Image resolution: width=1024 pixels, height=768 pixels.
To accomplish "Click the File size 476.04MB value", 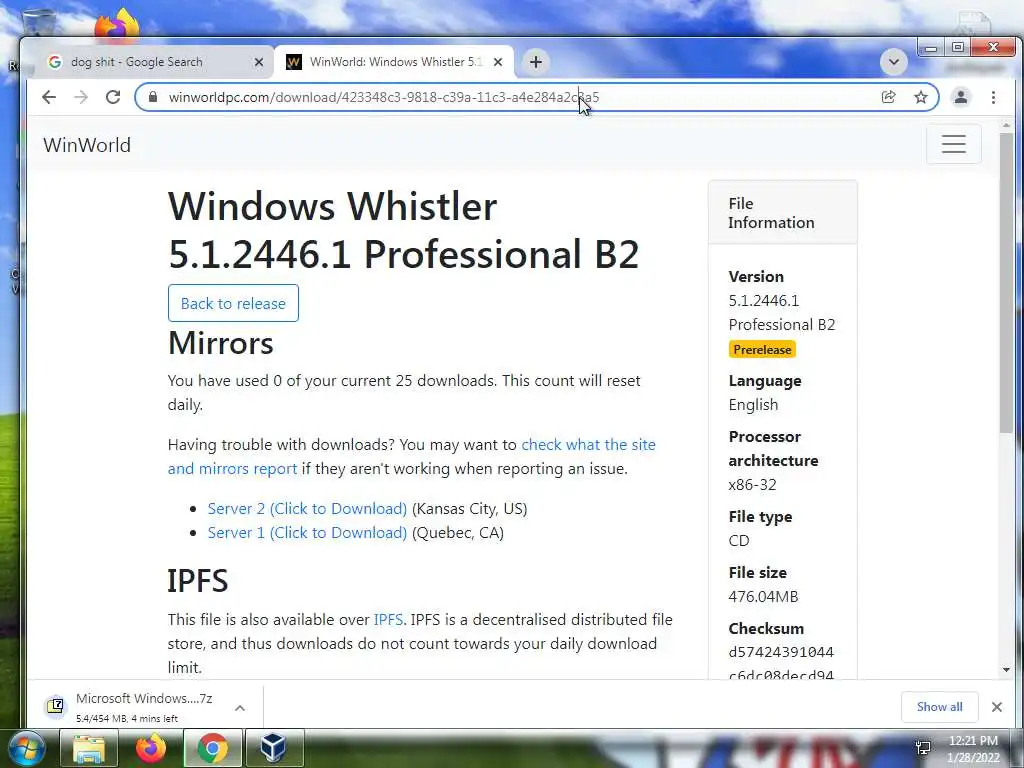I will point(763,597).
